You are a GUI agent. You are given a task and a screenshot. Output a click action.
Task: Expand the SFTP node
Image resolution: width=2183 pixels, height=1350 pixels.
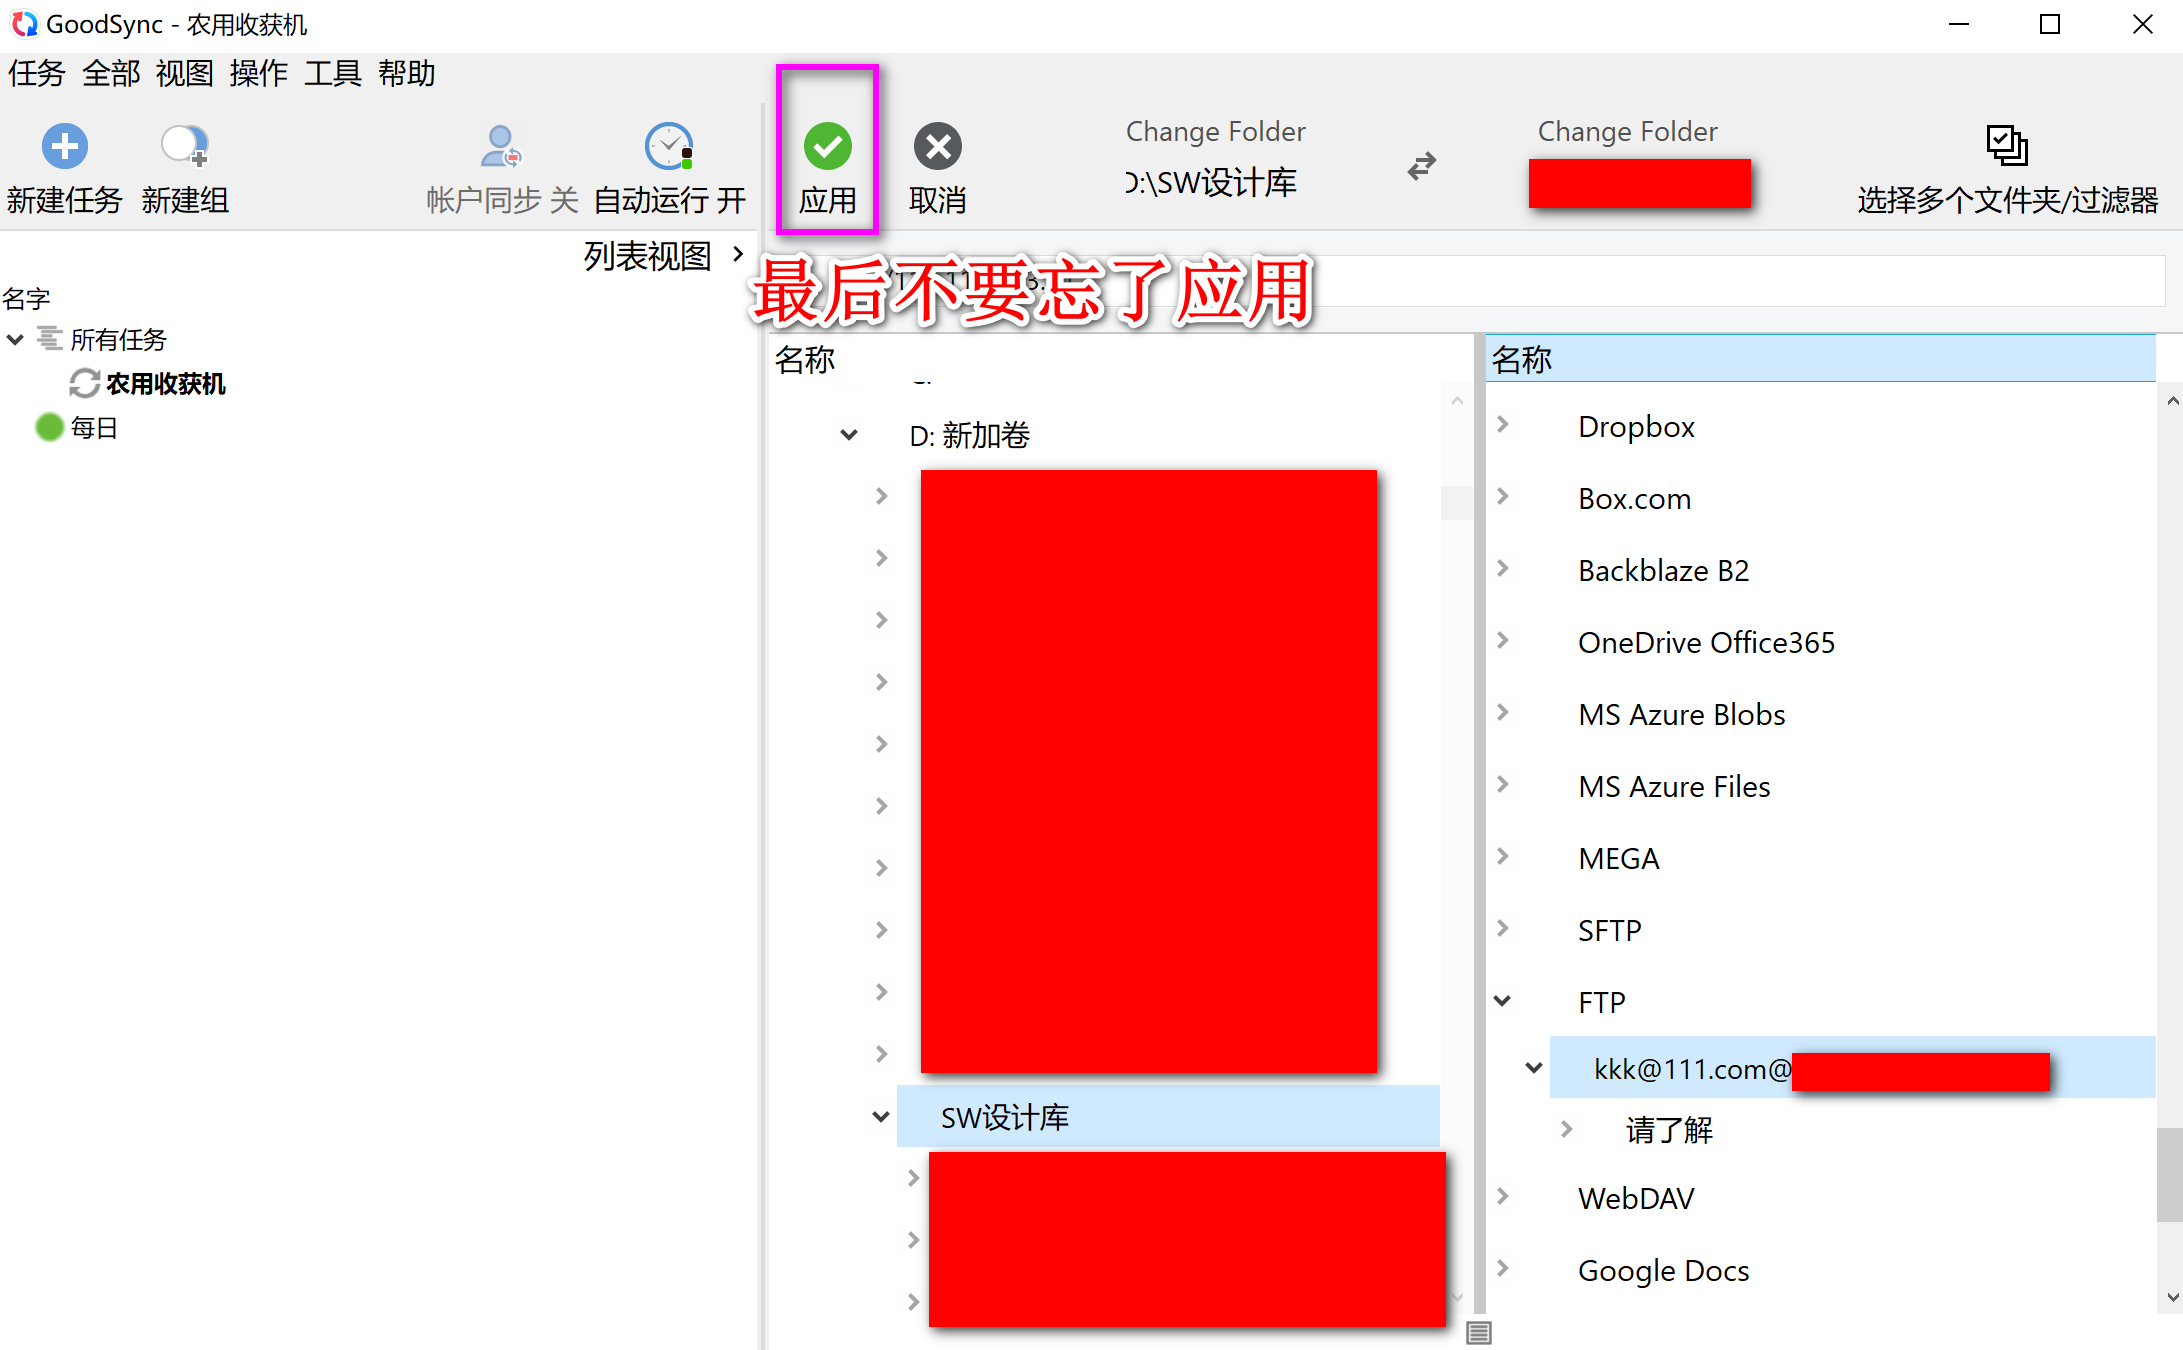(x=1503, y=929)
